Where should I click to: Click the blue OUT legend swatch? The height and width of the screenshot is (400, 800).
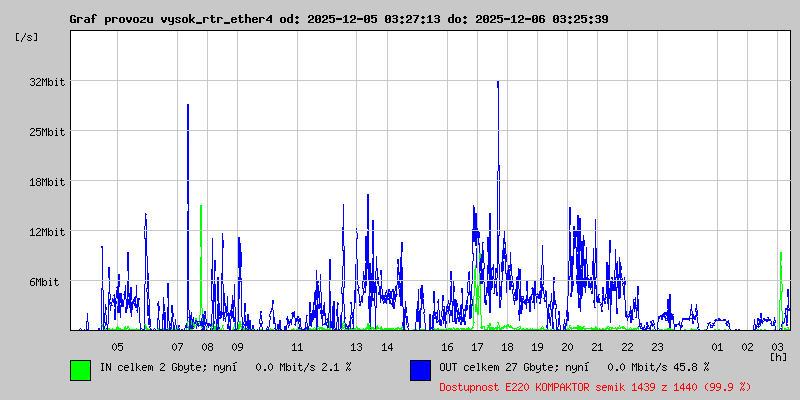(420, 369)
